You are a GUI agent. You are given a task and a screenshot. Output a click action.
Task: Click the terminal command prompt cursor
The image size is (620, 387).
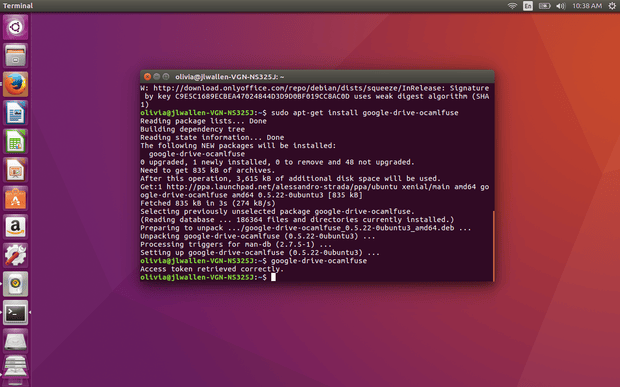click(273, 277)
